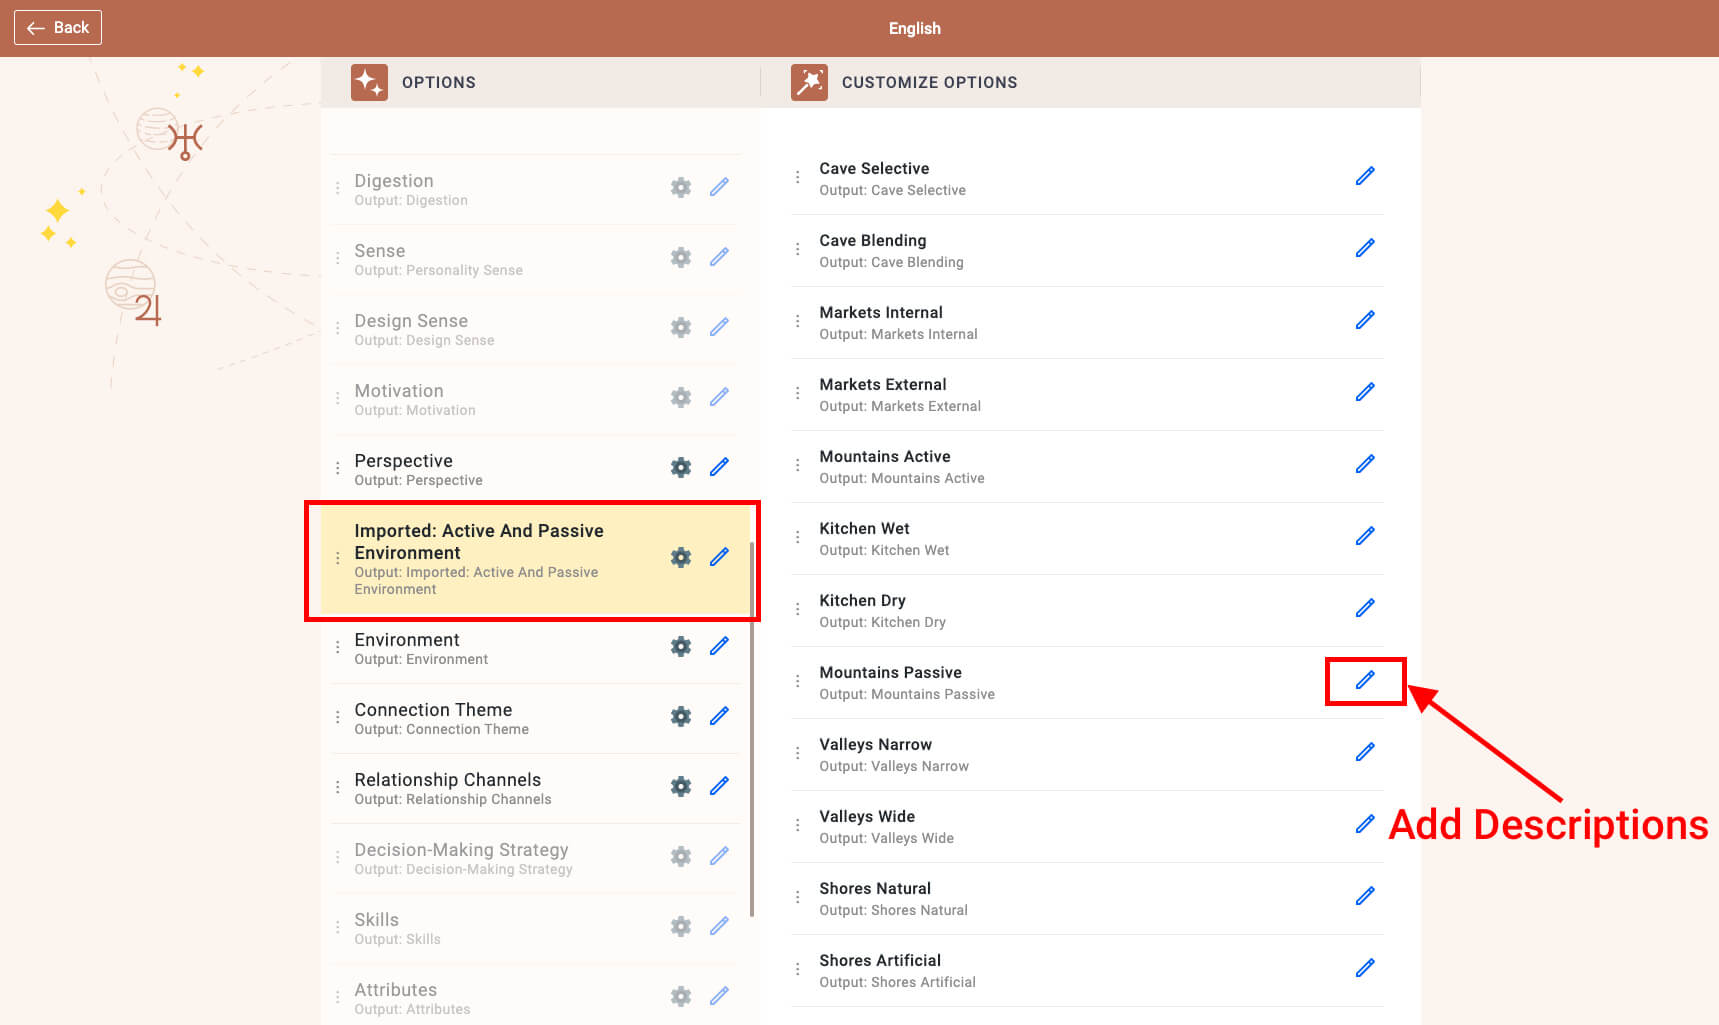This screenshot has height=1025, width=1719.
Task: Edit Mountains Active with its pencil icon
Action: click(1365, 464)
